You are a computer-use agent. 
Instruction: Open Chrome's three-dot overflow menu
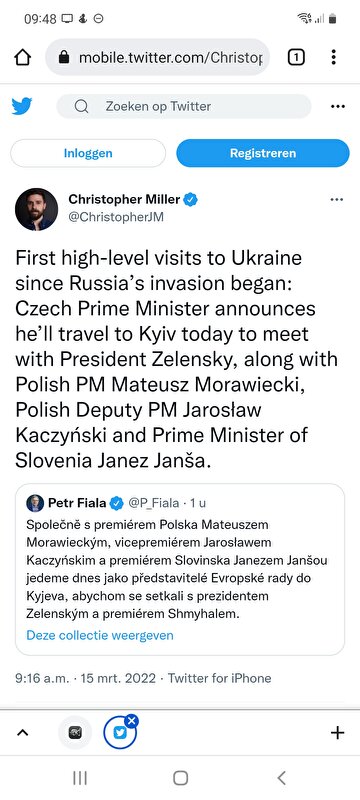point(333,57)
